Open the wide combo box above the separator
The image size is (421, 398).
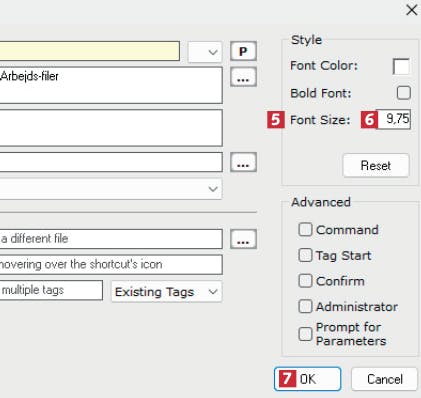[x=111, y=189]
